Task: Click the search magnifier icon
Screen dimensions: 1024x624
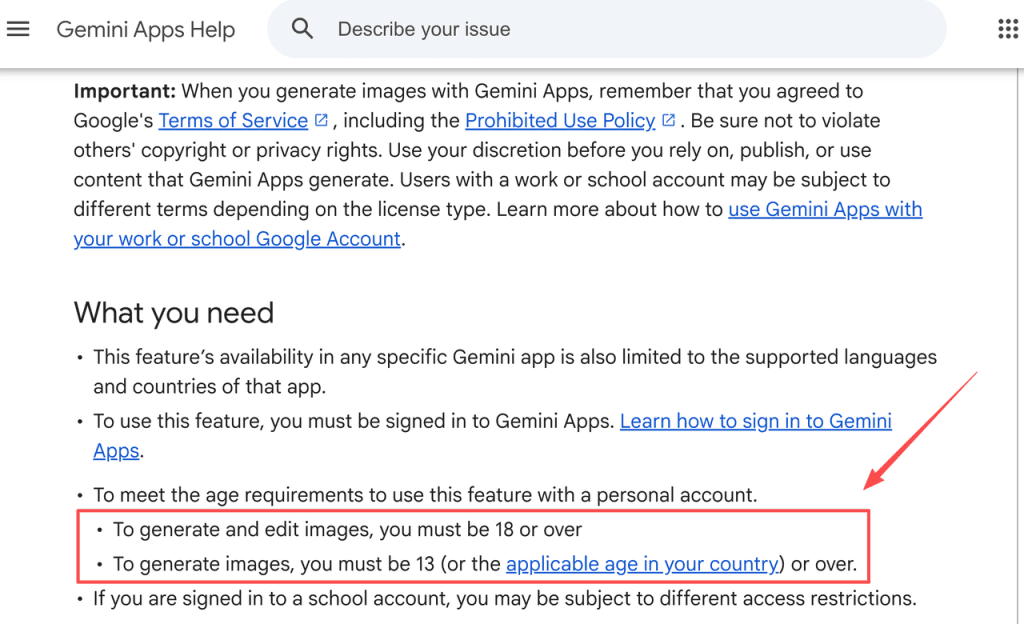Action: tap(302, 29)
